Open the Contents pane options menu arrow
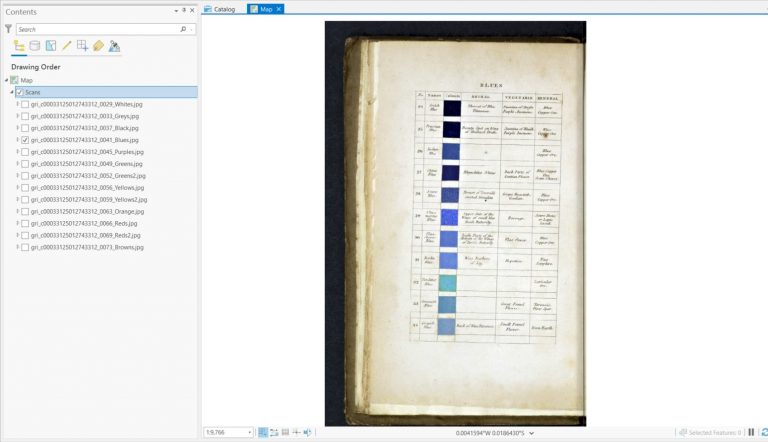 pos(176,11)
